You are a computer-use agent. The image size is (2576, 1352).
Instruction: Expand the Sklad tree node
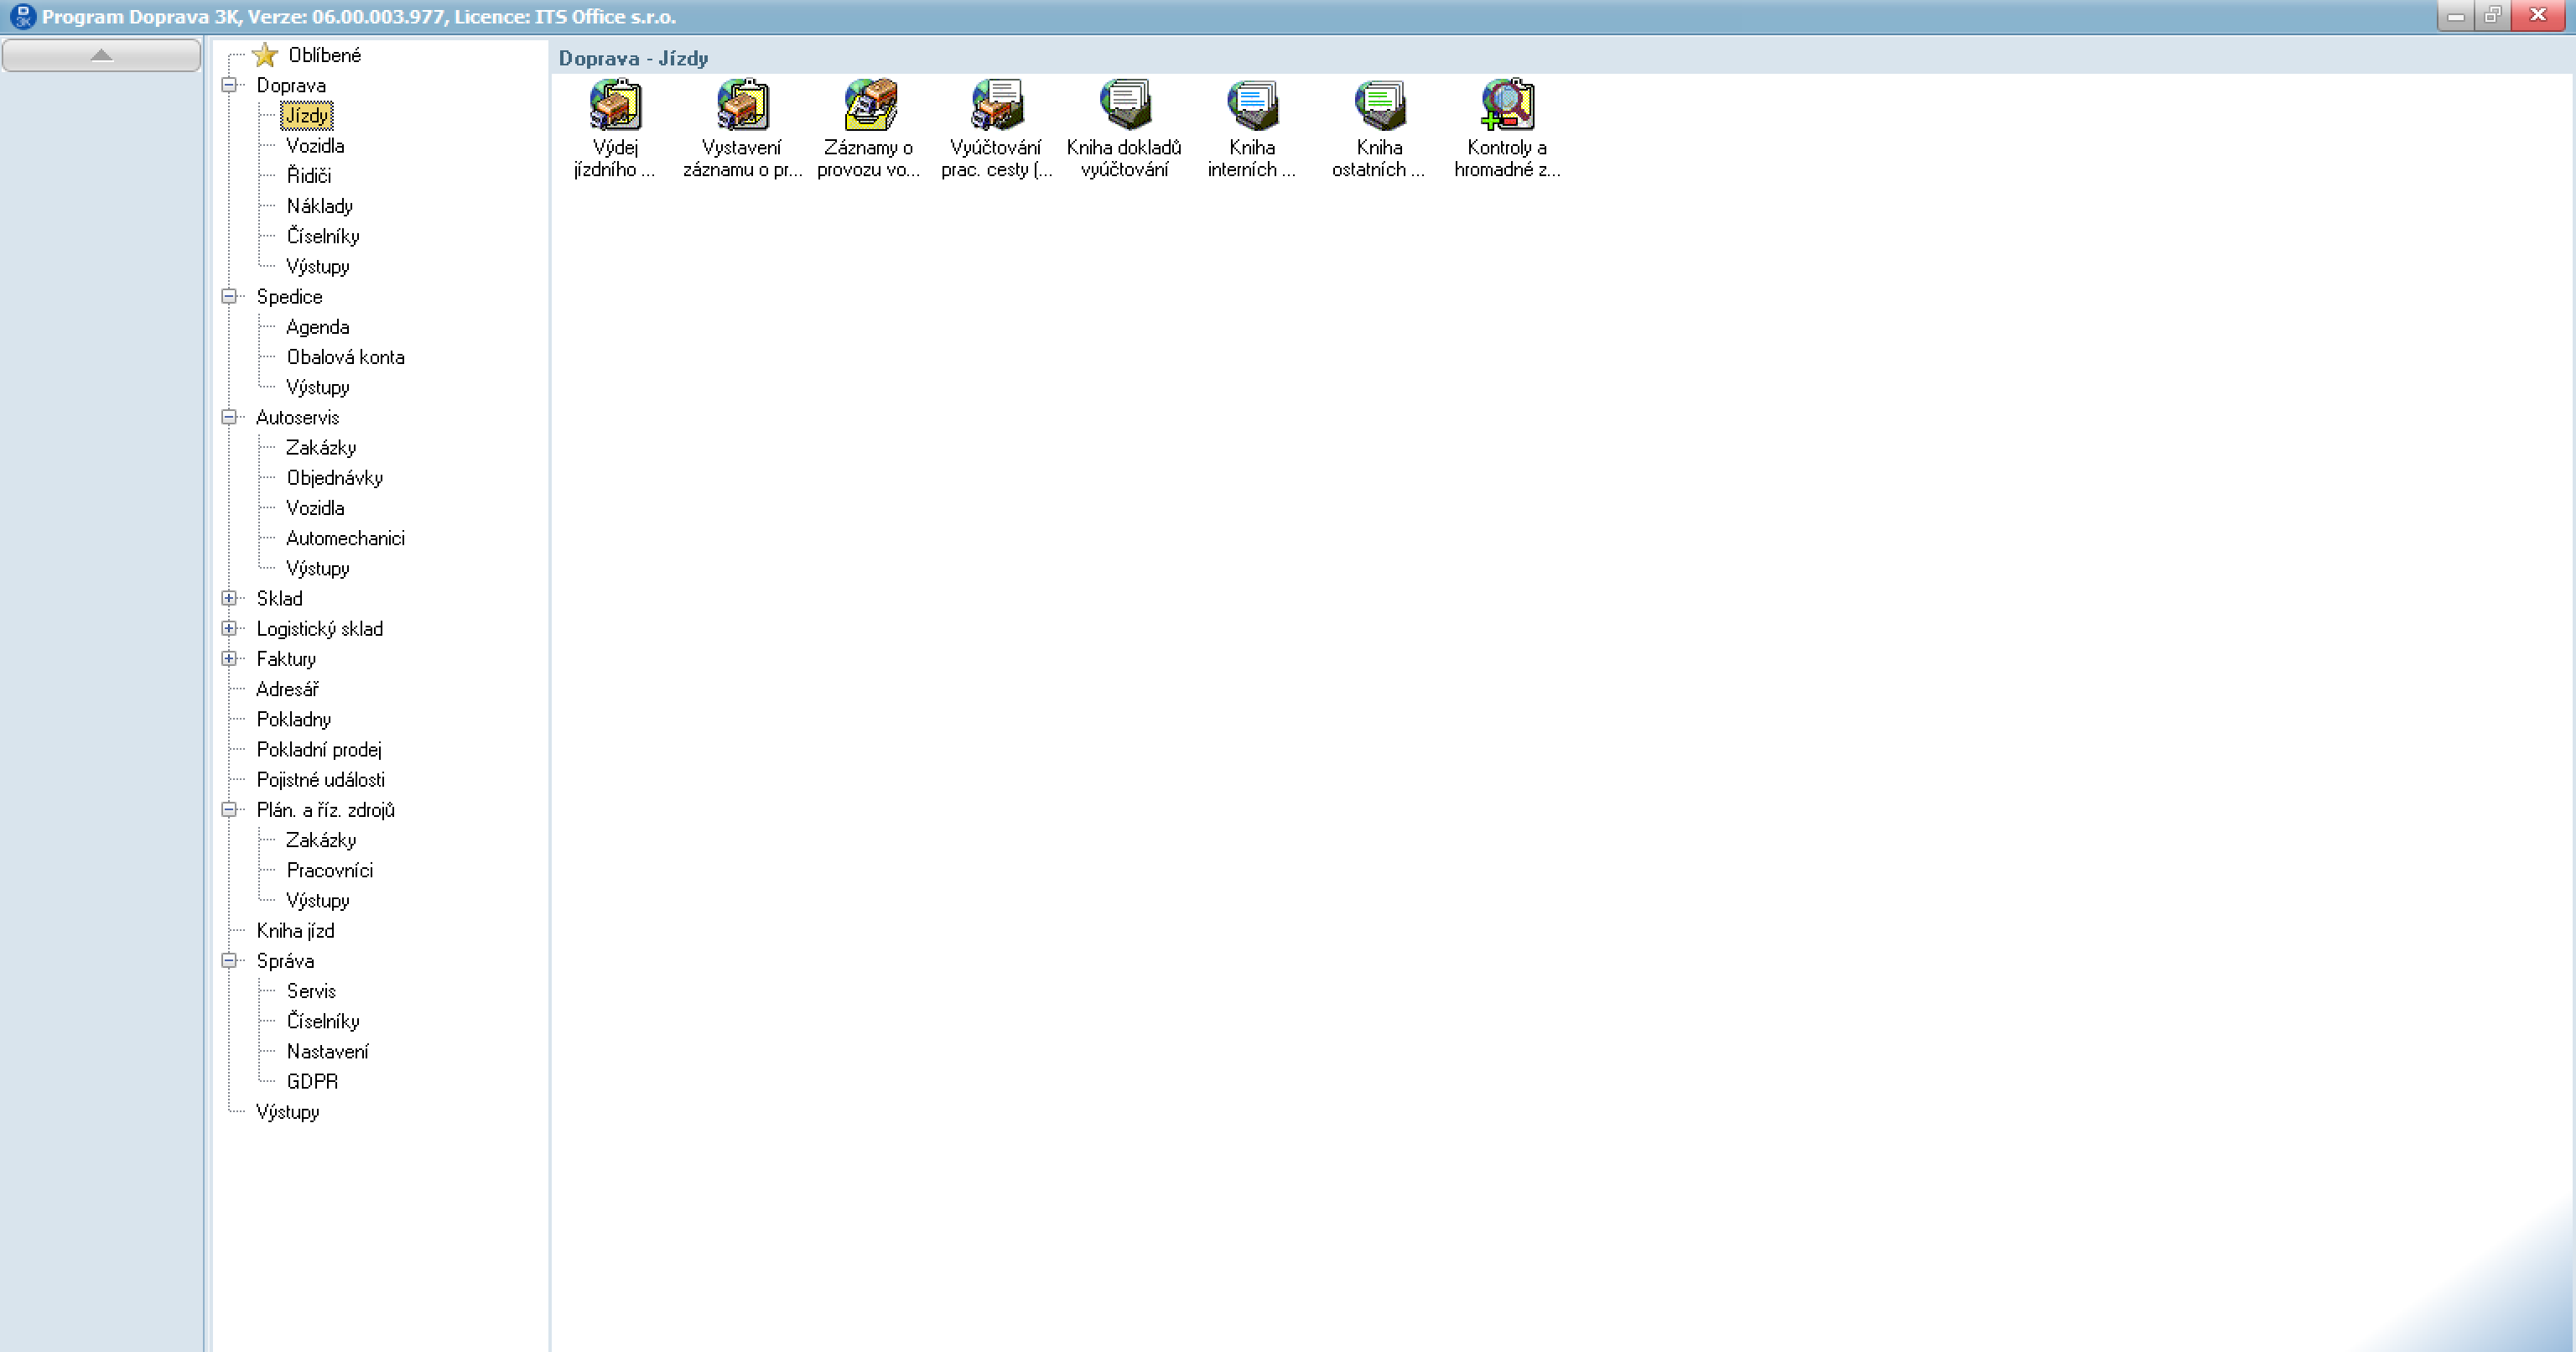click(229, 598)
